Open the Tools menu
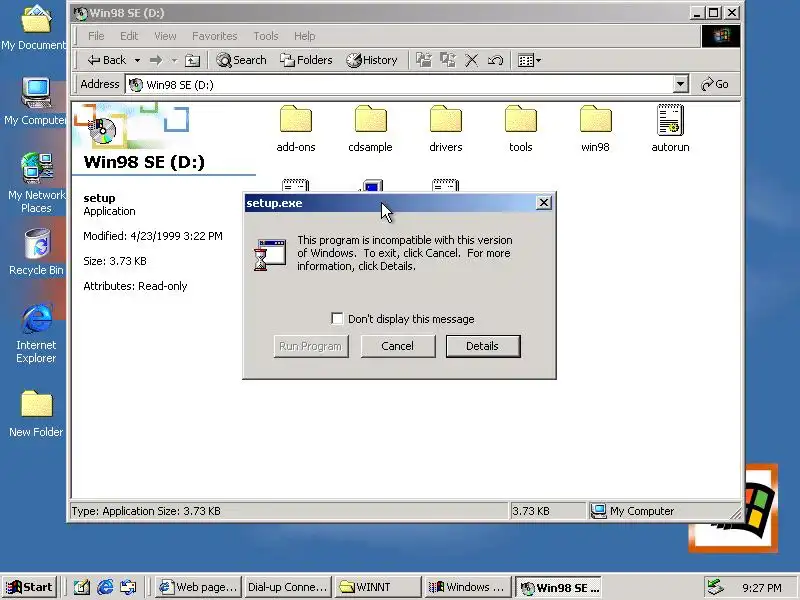800x600 pixels. (266, 36)
